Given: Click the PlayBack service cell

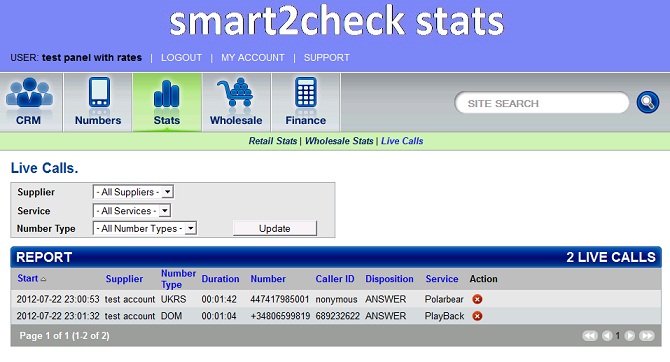Looking at the screenshot, I should tap(444, 316).
